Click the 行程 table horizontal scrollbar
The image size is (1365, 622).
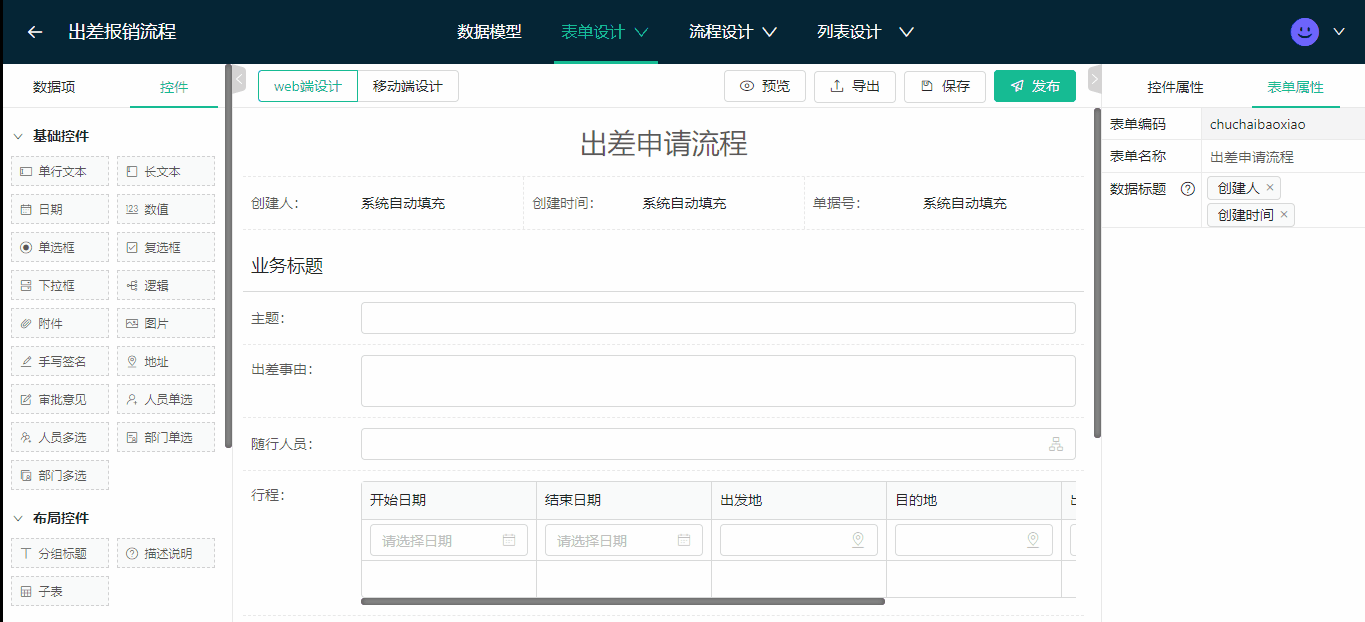coord(623,601)
